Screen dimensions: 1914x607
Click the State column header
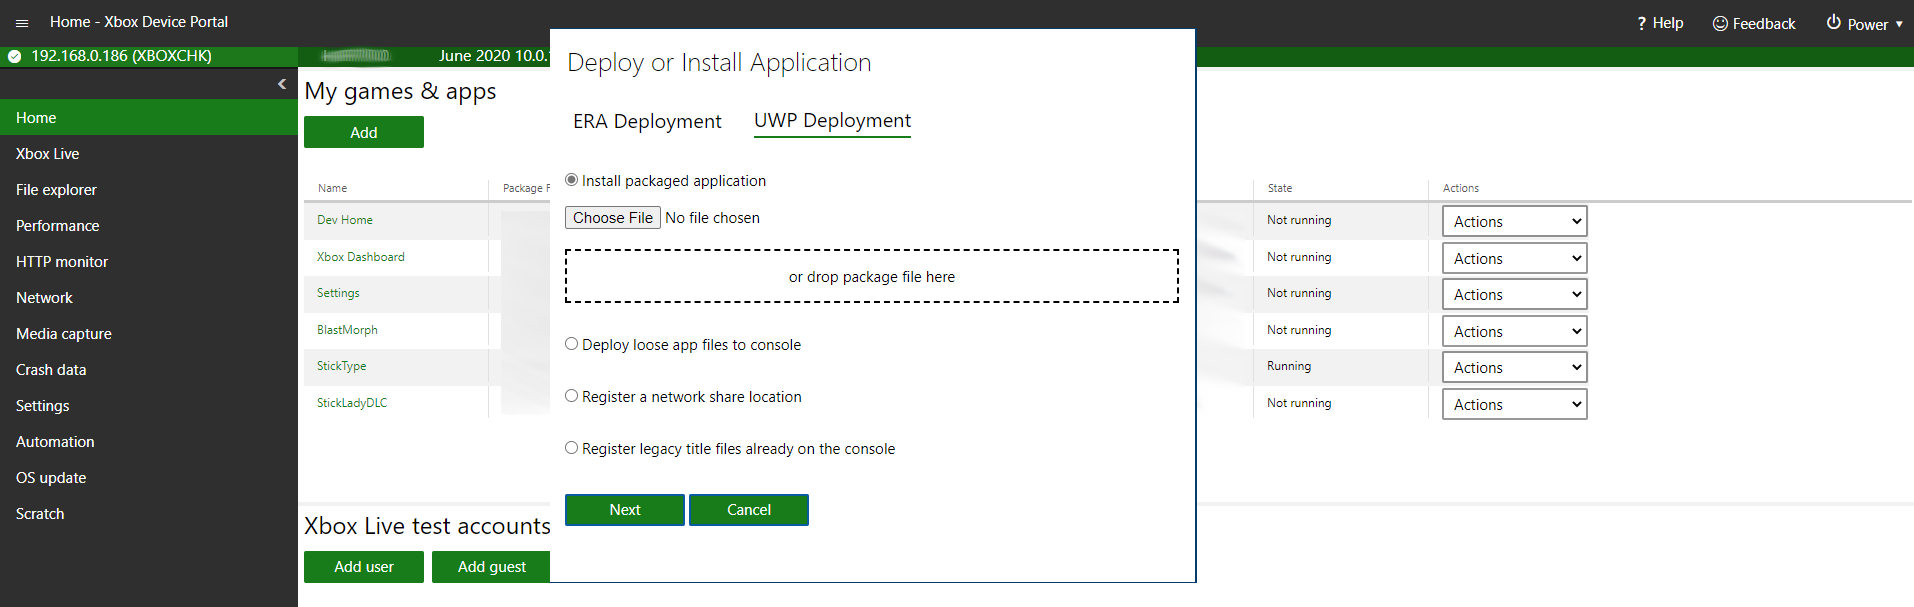(x=1280, y=188)
